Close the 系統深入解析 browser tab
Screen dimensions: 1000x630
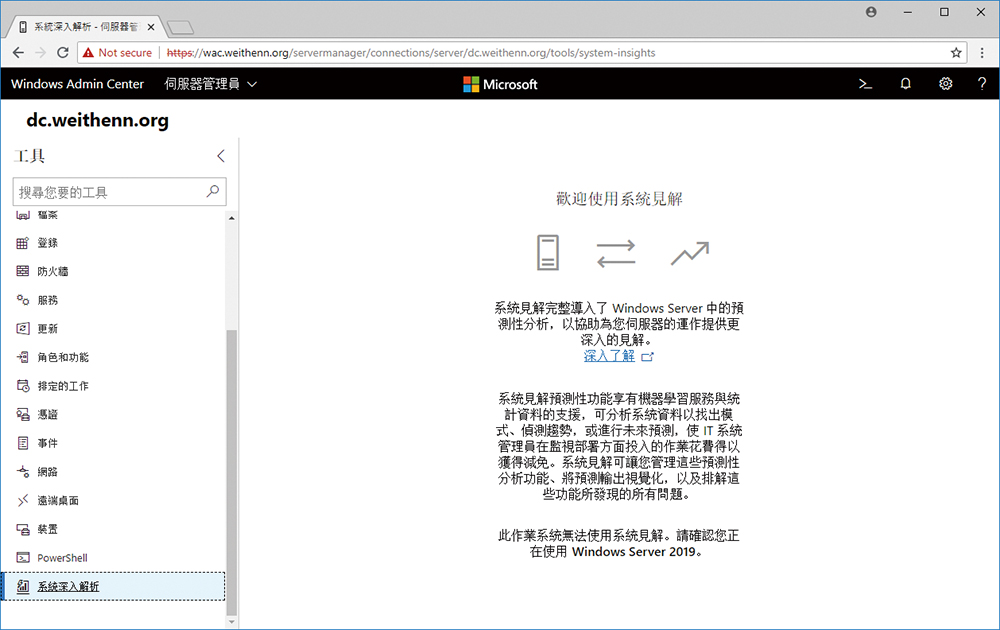(151, 27)
